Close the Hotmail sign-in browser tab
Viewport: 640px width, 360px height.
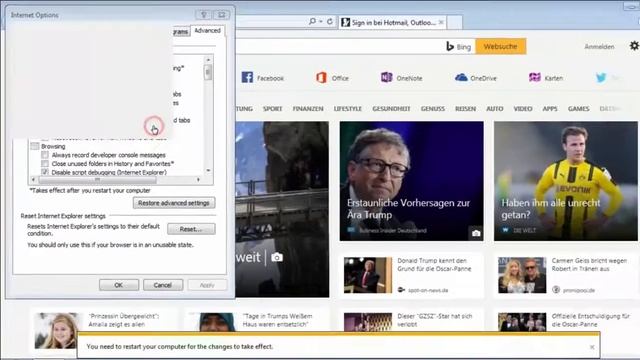click(441, 22)
